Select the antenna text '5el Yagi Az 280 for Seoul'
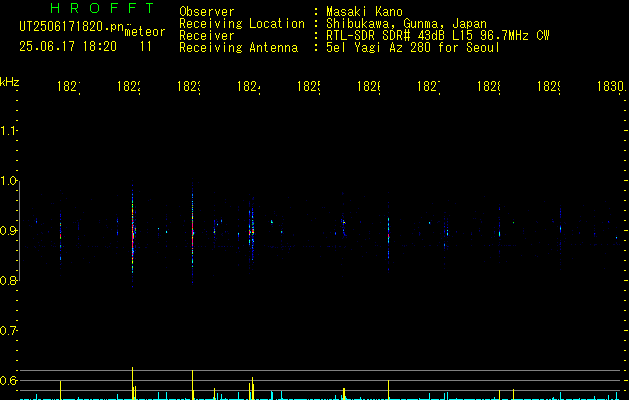629x400 pixels. [x=413, y=48]
